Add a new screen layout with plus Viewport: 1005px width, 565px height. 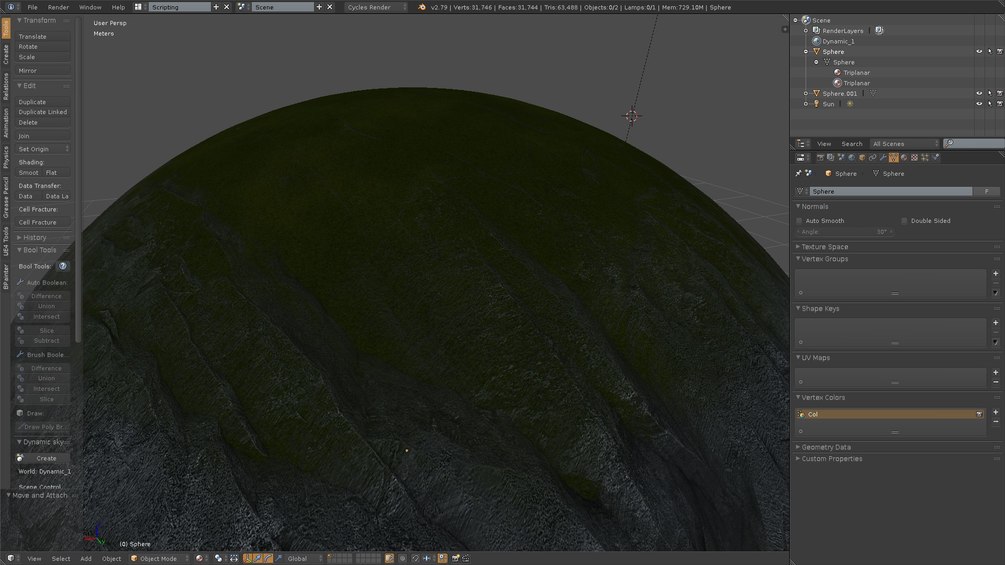pyautogui.click(x=216, y=7)
